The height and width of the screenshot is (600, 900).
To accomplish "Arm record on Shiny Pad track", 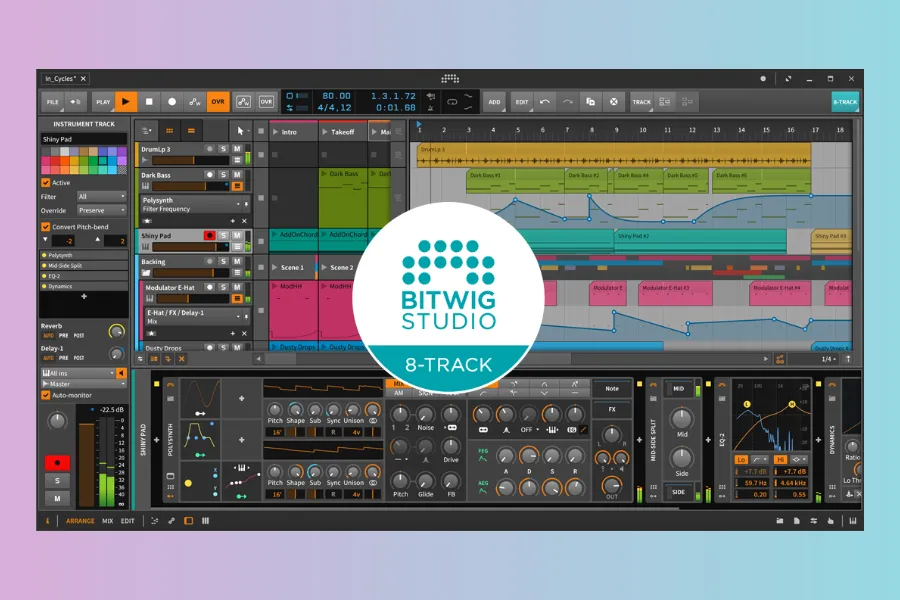I will click(x=210, y=235).
